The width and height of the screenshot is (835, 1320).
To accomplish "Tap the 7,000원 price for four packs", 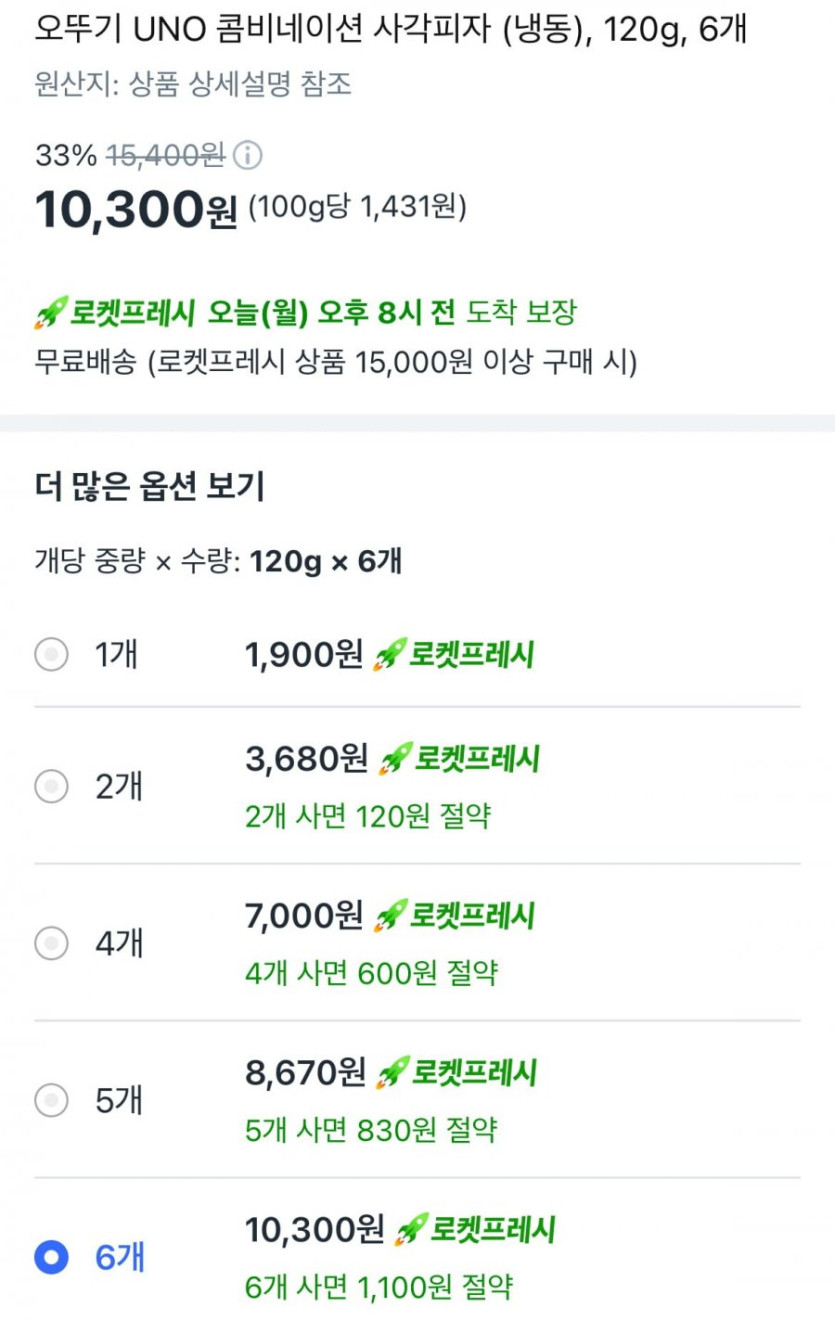I will pyautogui.click(x=304, y=915).
